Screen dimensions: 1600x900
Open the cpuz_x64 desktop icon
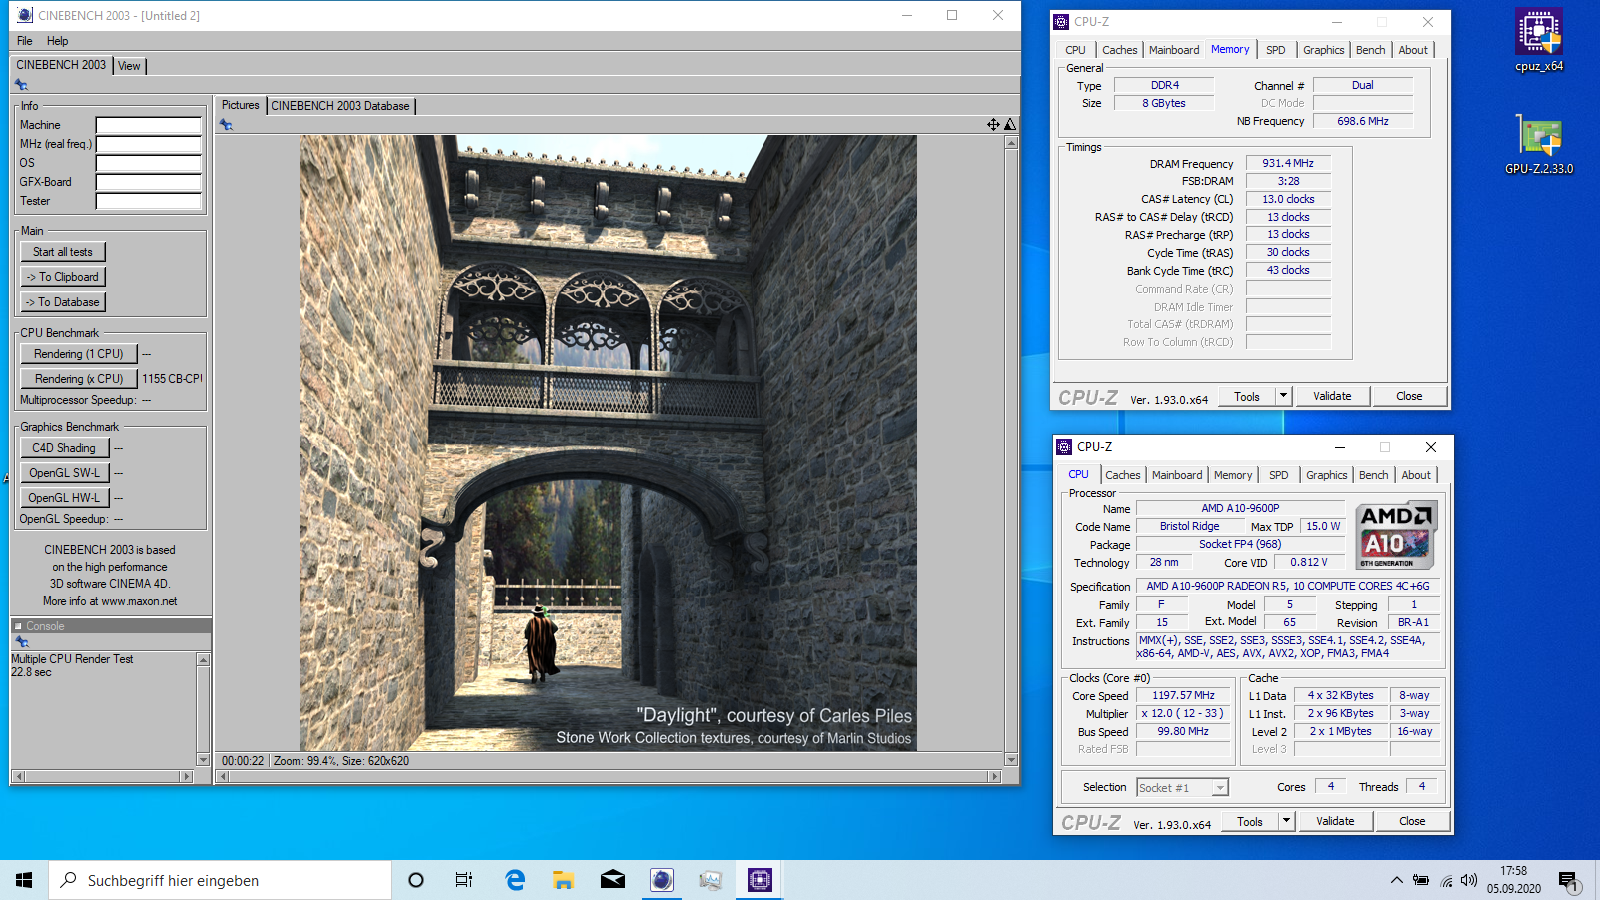(x=1538, y=40)
